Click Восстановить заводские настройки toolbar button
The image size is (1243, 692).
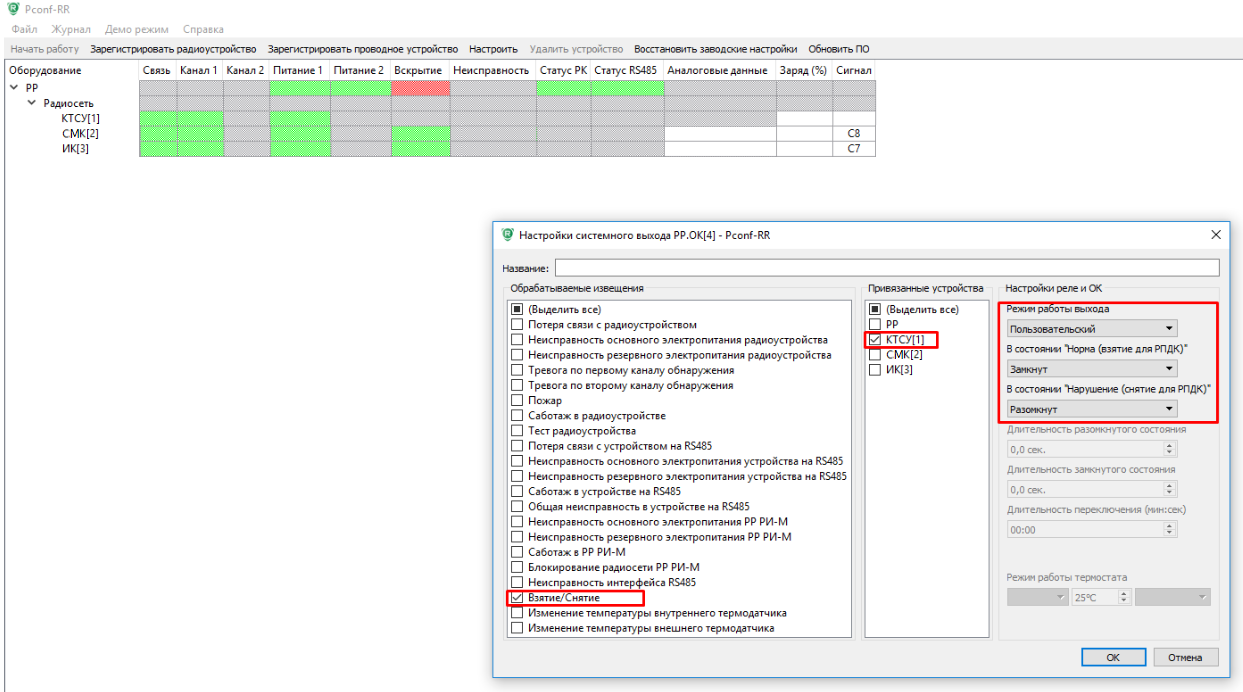pyautogui.click(x=715, y=49)
